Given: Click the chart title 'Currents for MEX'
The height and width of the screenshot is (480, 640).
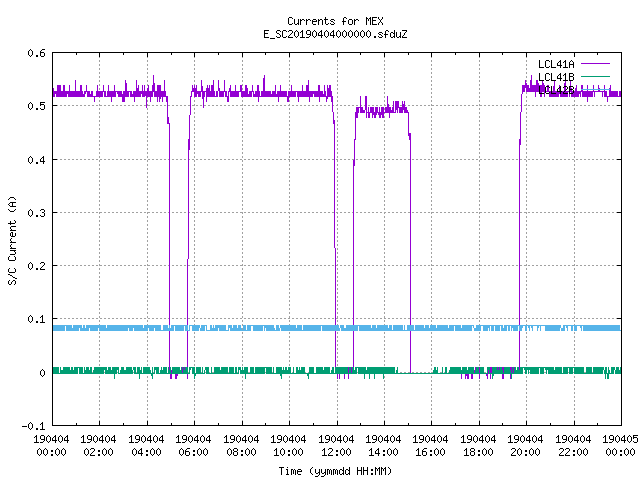Looking at the screenshot, I should pos(335,21).
